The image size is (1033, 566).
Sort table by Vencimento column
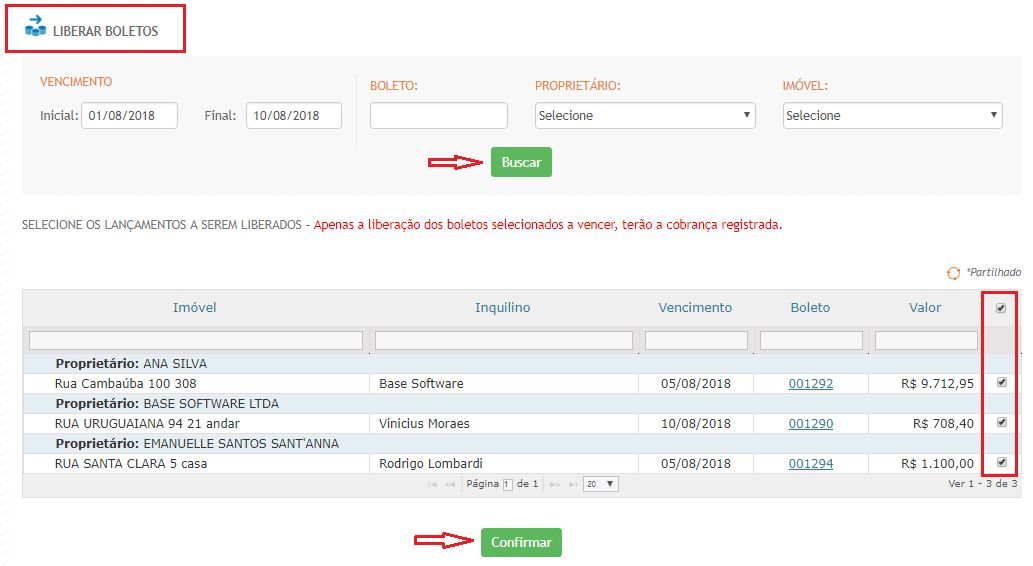click(x=695, y=308)
